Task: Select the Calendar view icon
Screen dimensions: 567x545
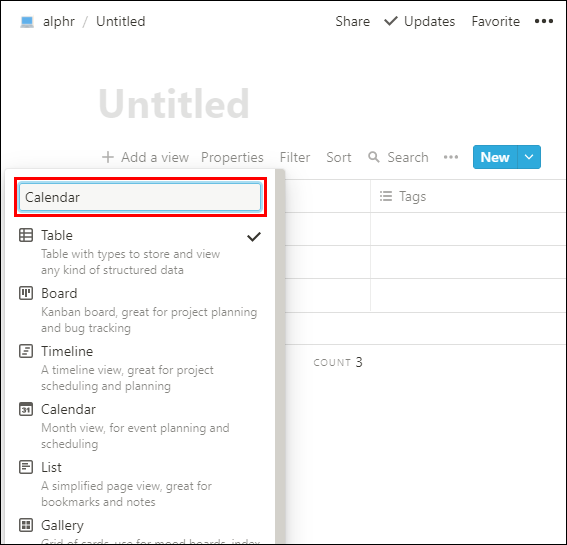Action: tap(26, 409)
